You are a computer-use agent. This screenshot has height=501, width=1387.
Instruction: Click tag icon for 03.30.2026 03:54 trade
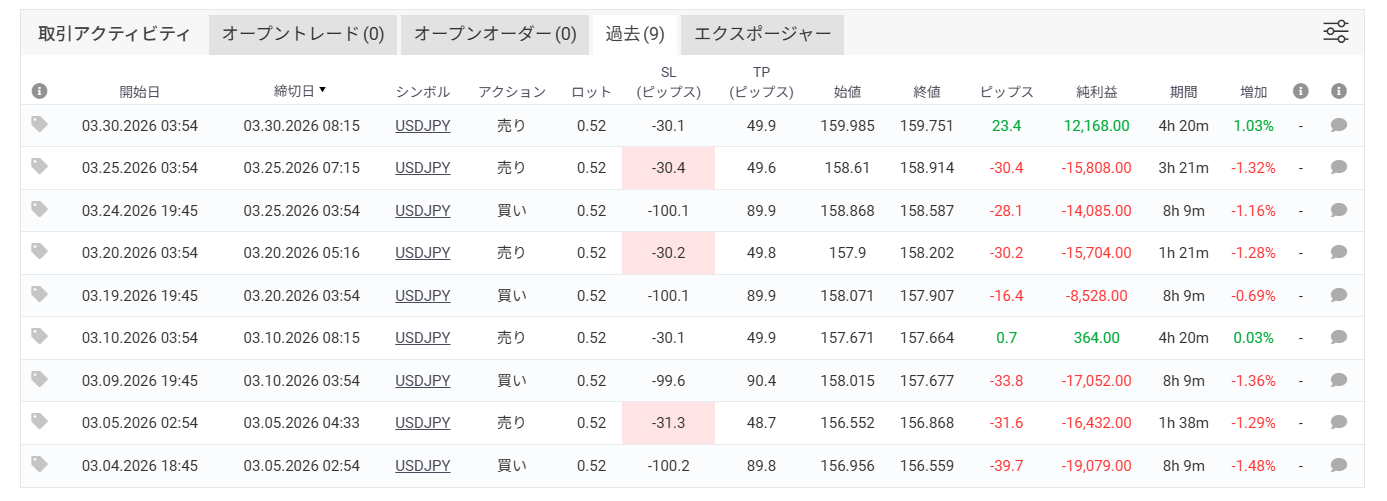[39, 124]
